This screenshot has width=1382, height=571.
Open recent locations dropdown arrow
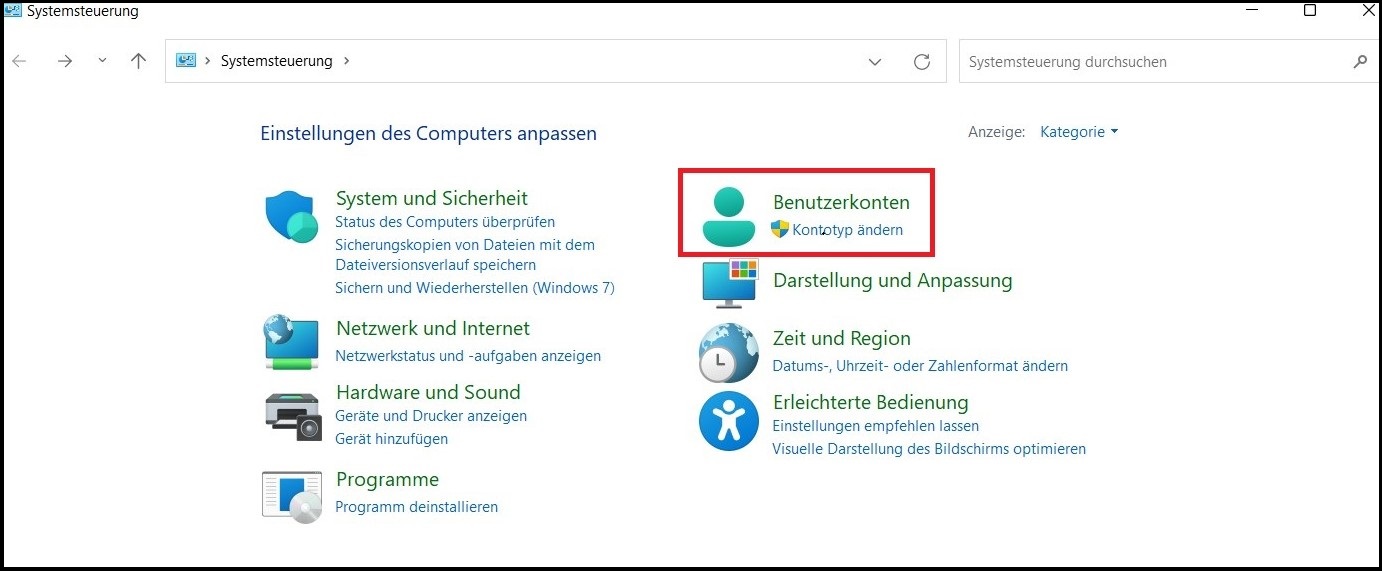pos(102,61)
